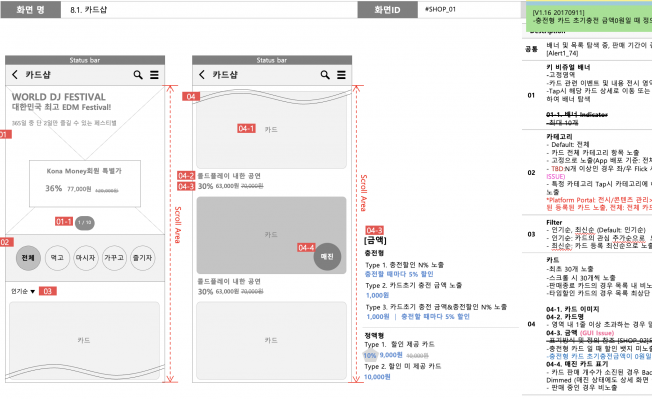The width and height of the screenshot is (652, 399).
Task: Click the 매진 sold-out badge
Action: point(327,256)
